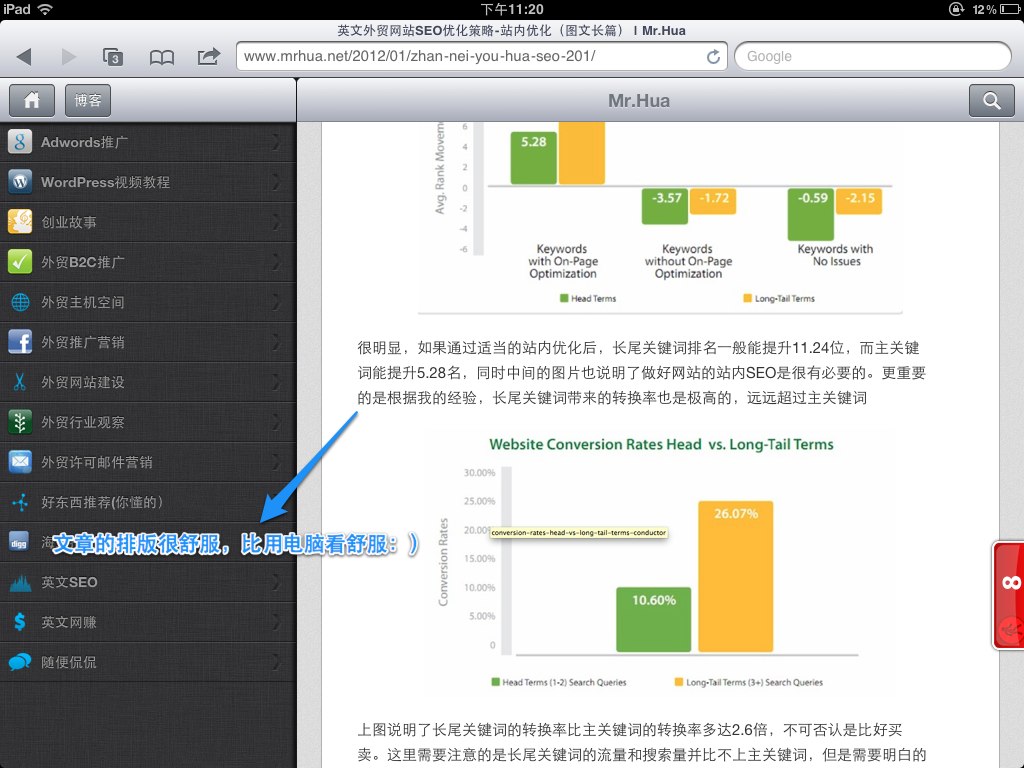Tap the 外贸B2C推广 category label
Screen dimensions: 1024x768
pyautogui.click(x=82, y=263)
